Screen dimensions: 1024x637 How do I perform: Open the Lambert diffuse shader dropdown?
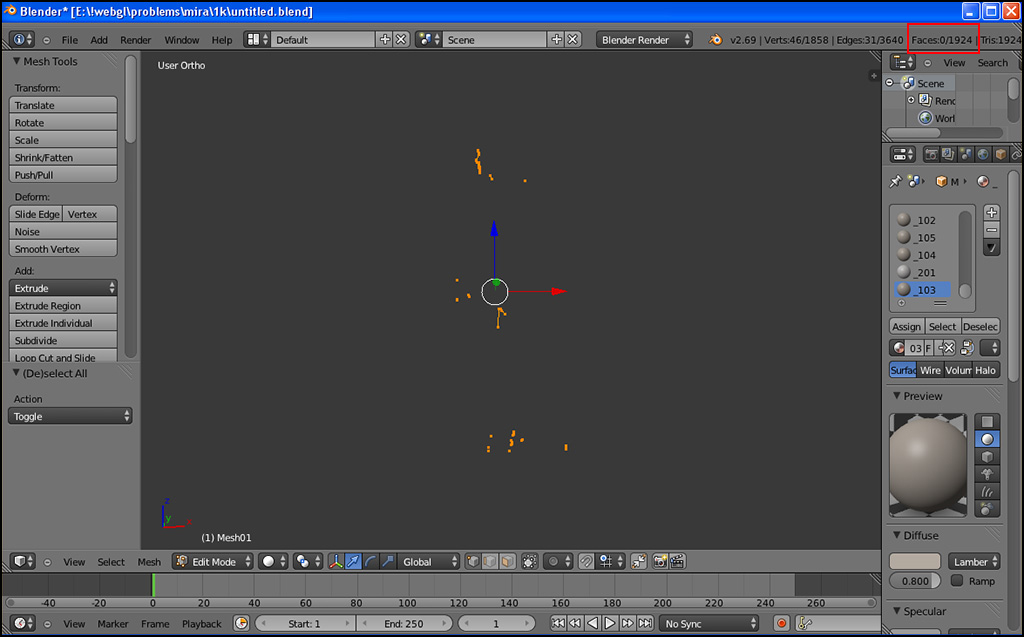[x=974, y=561]
